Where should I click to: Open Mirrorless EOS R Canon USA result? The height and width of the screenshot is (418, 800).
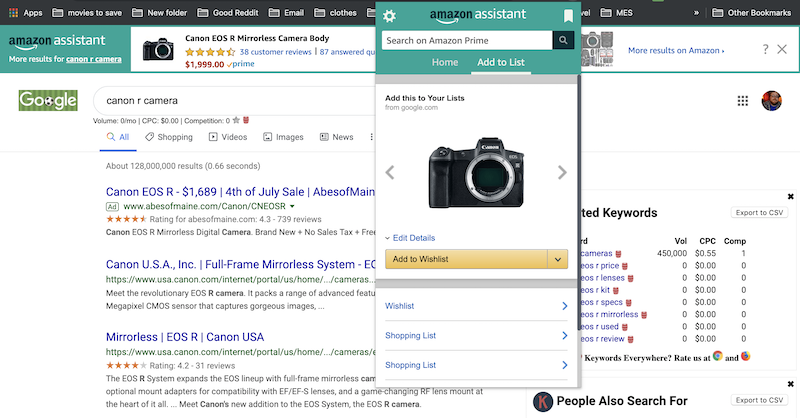tap(185, 337)
